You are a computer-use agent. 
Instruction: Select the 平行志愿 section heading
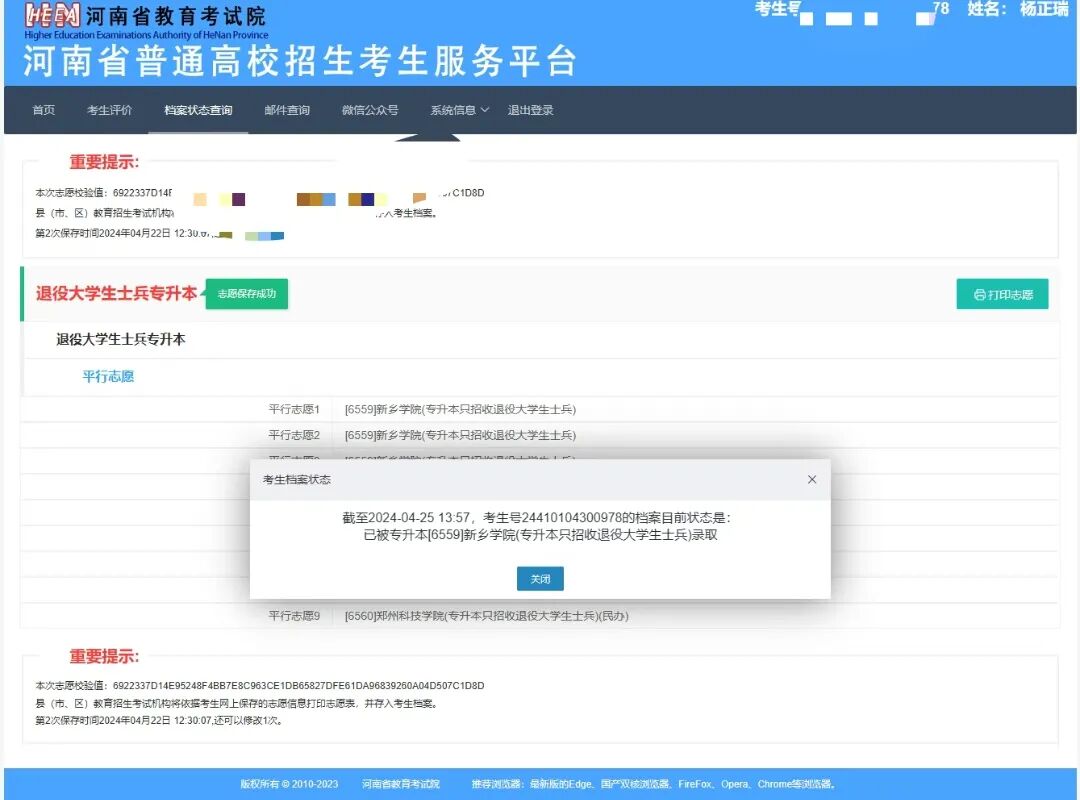tap(108, 377)
